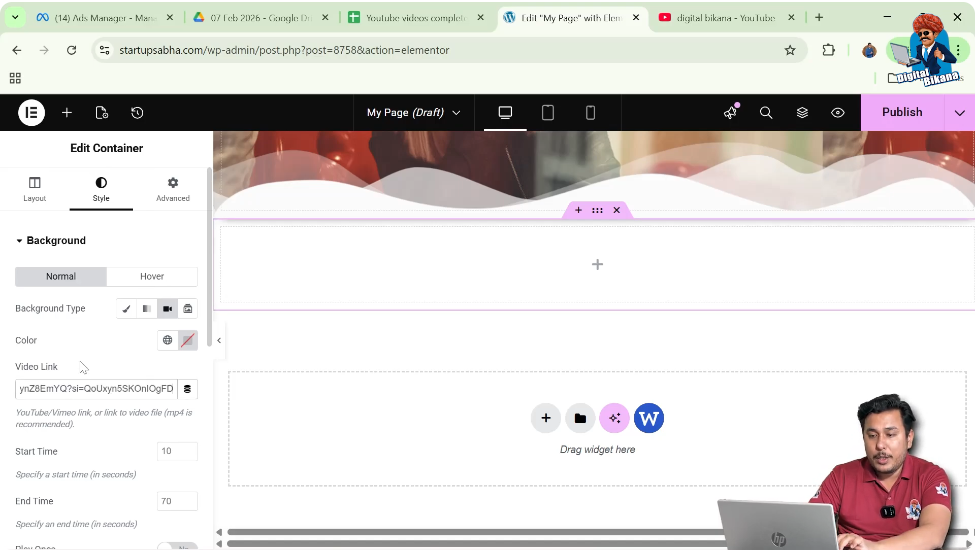This screenshot has width=976, height=552.
Task: Delete container via handle X icon
Action: coord(617,210)
